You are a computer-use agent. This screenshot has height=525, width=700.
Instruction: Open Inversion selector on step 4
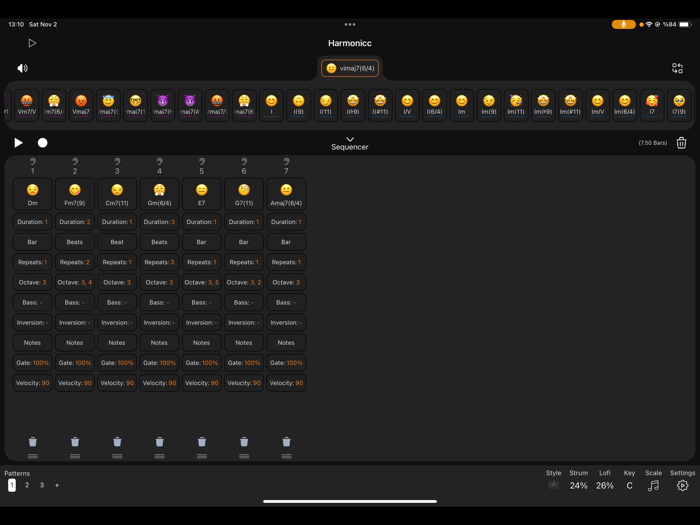tap(159, 322)
